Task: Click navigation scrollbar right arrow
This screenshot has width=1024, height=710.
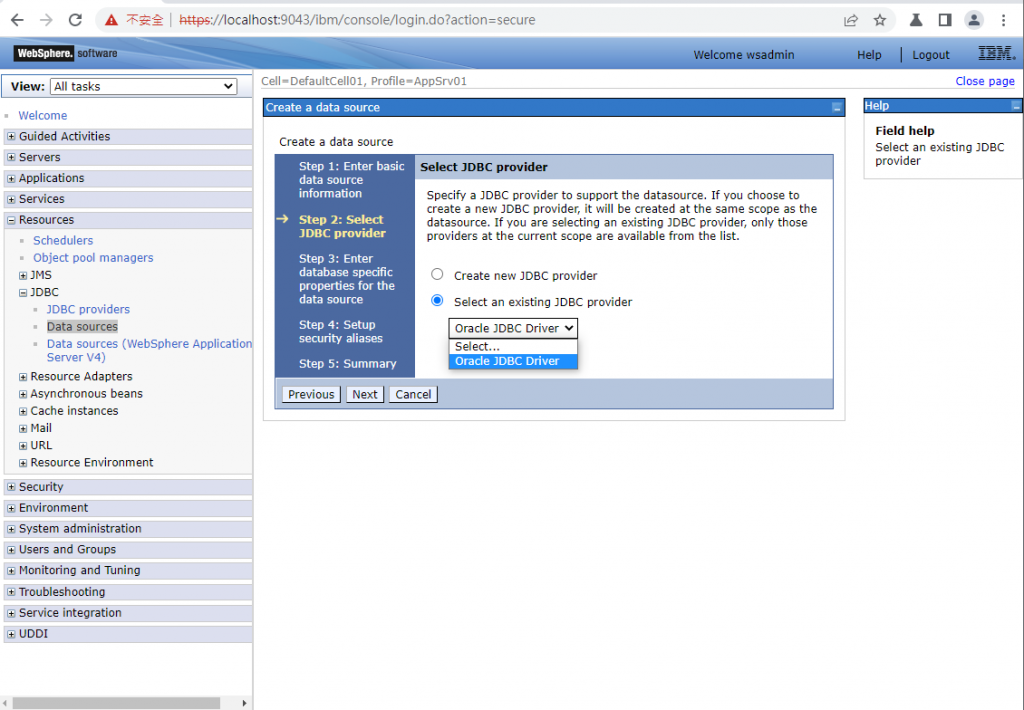Action: 244,703
